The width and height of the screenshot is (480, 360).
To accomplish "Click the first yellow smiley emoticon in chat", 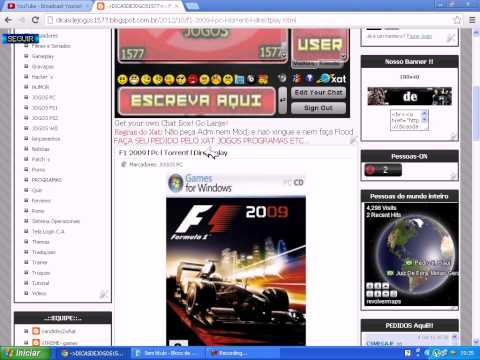I will 123,79.
